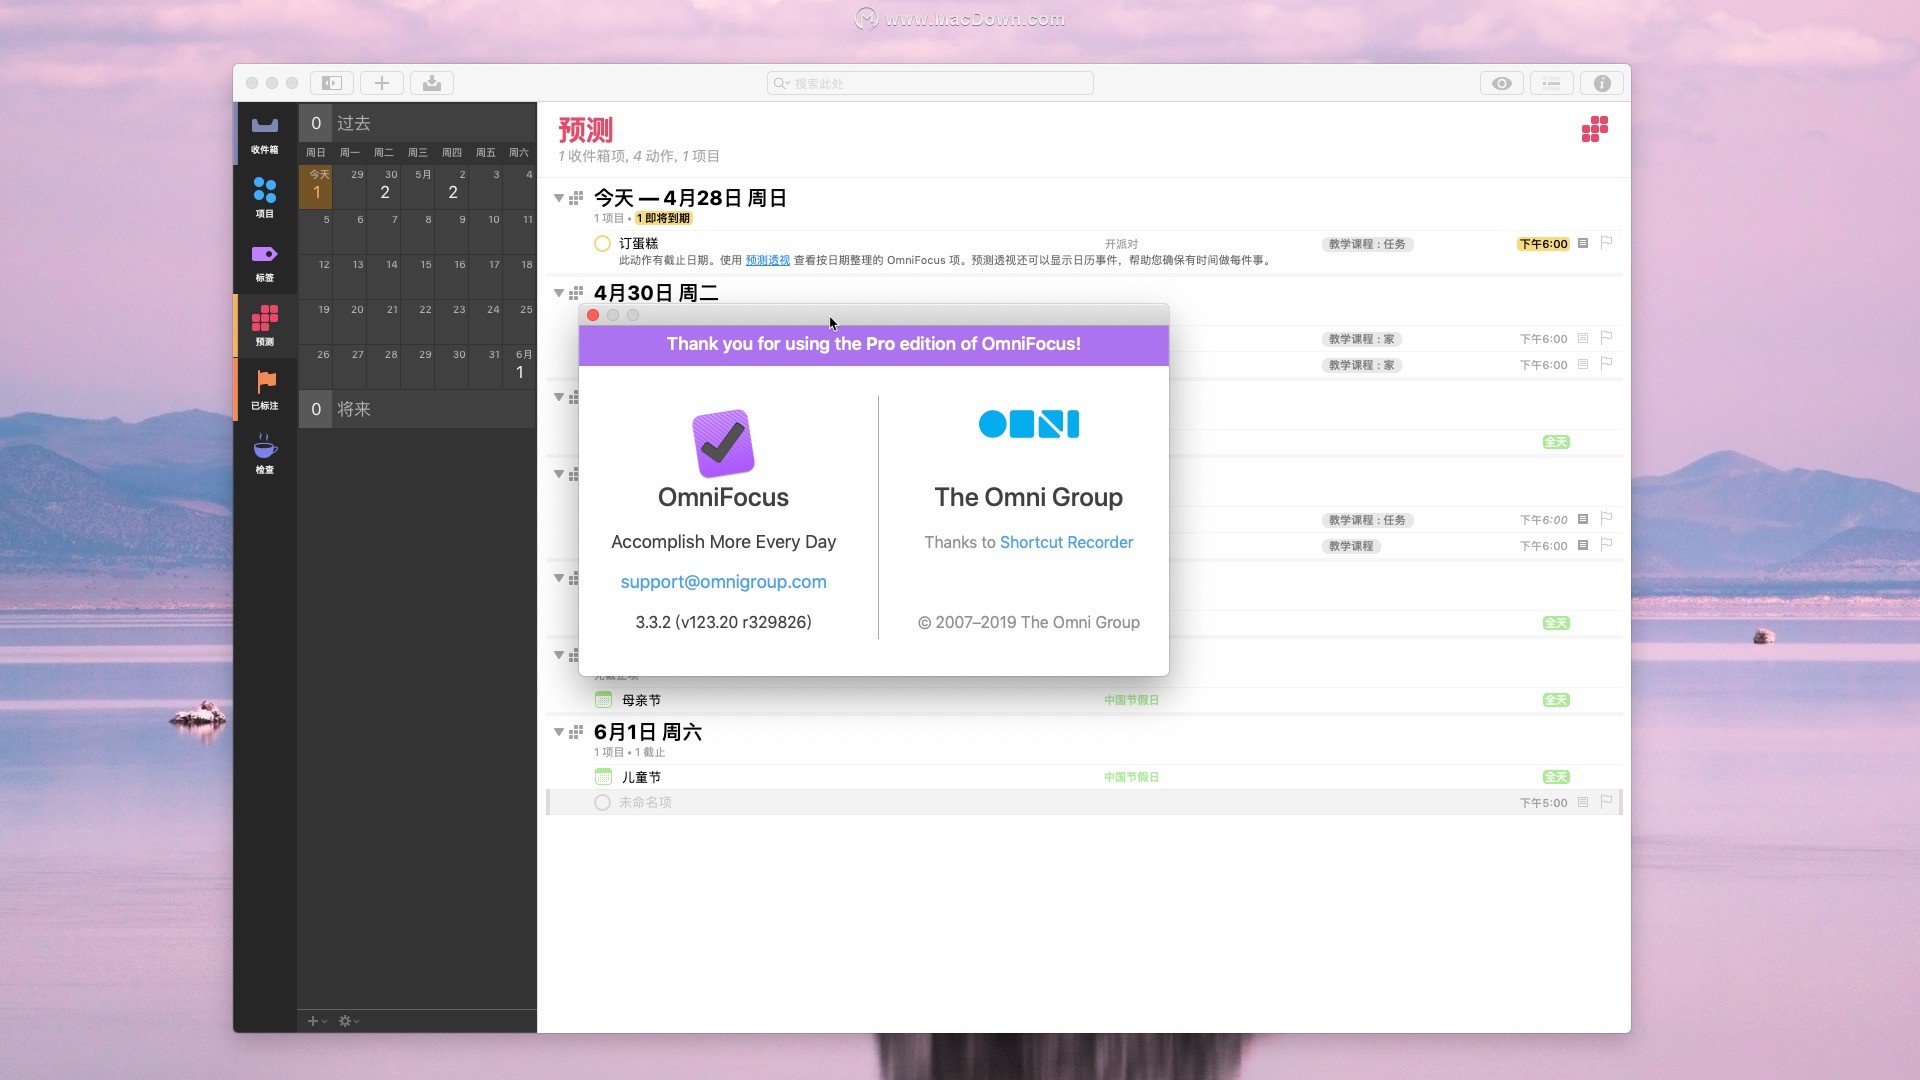Image resolution: width=1920 pixels, height=1080 pixels.
Task: Collapse the 今天 — 4月28日 周日 section
Action: 559,198
